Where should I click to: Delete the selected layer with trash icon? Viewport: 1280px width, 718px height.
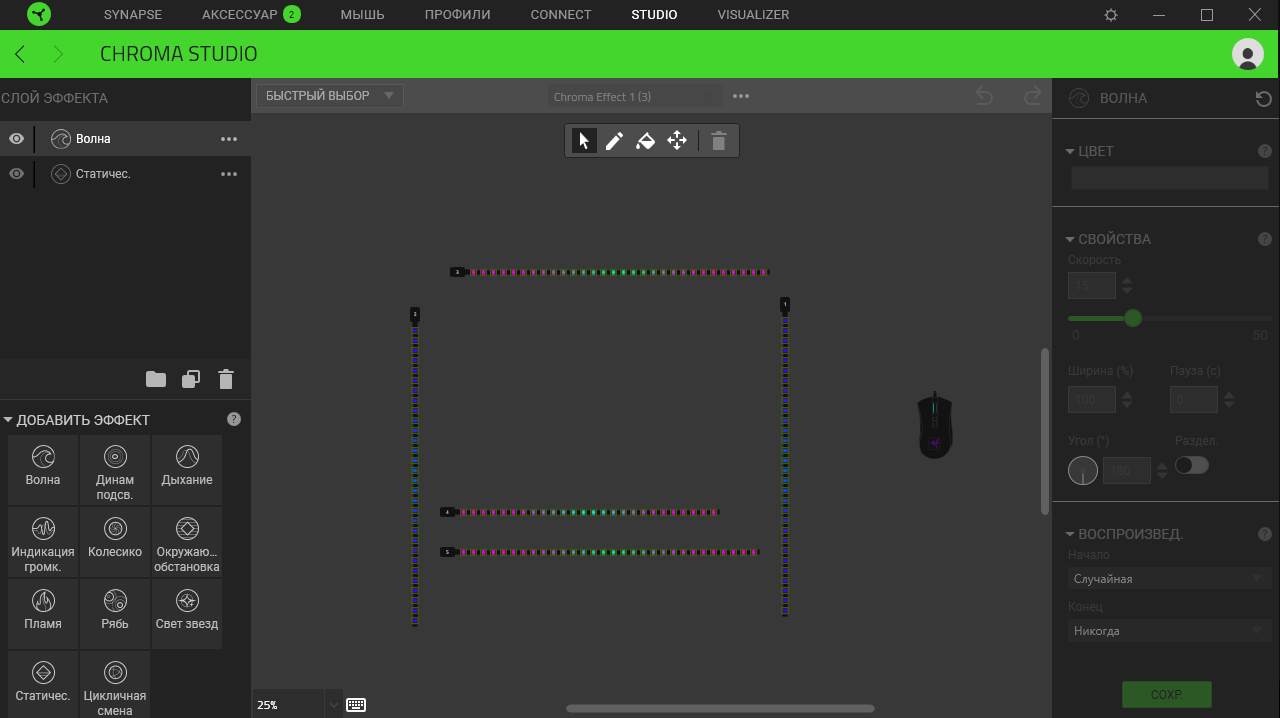226,379
